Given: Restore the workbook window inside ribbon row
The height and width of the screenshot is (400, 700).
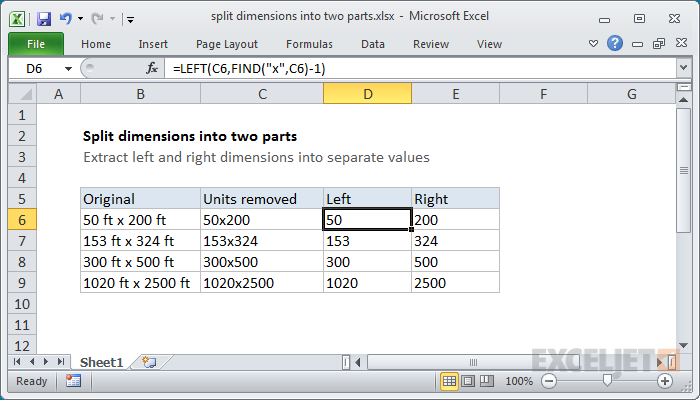Looking at the screenshot, I should coord(659,43).
